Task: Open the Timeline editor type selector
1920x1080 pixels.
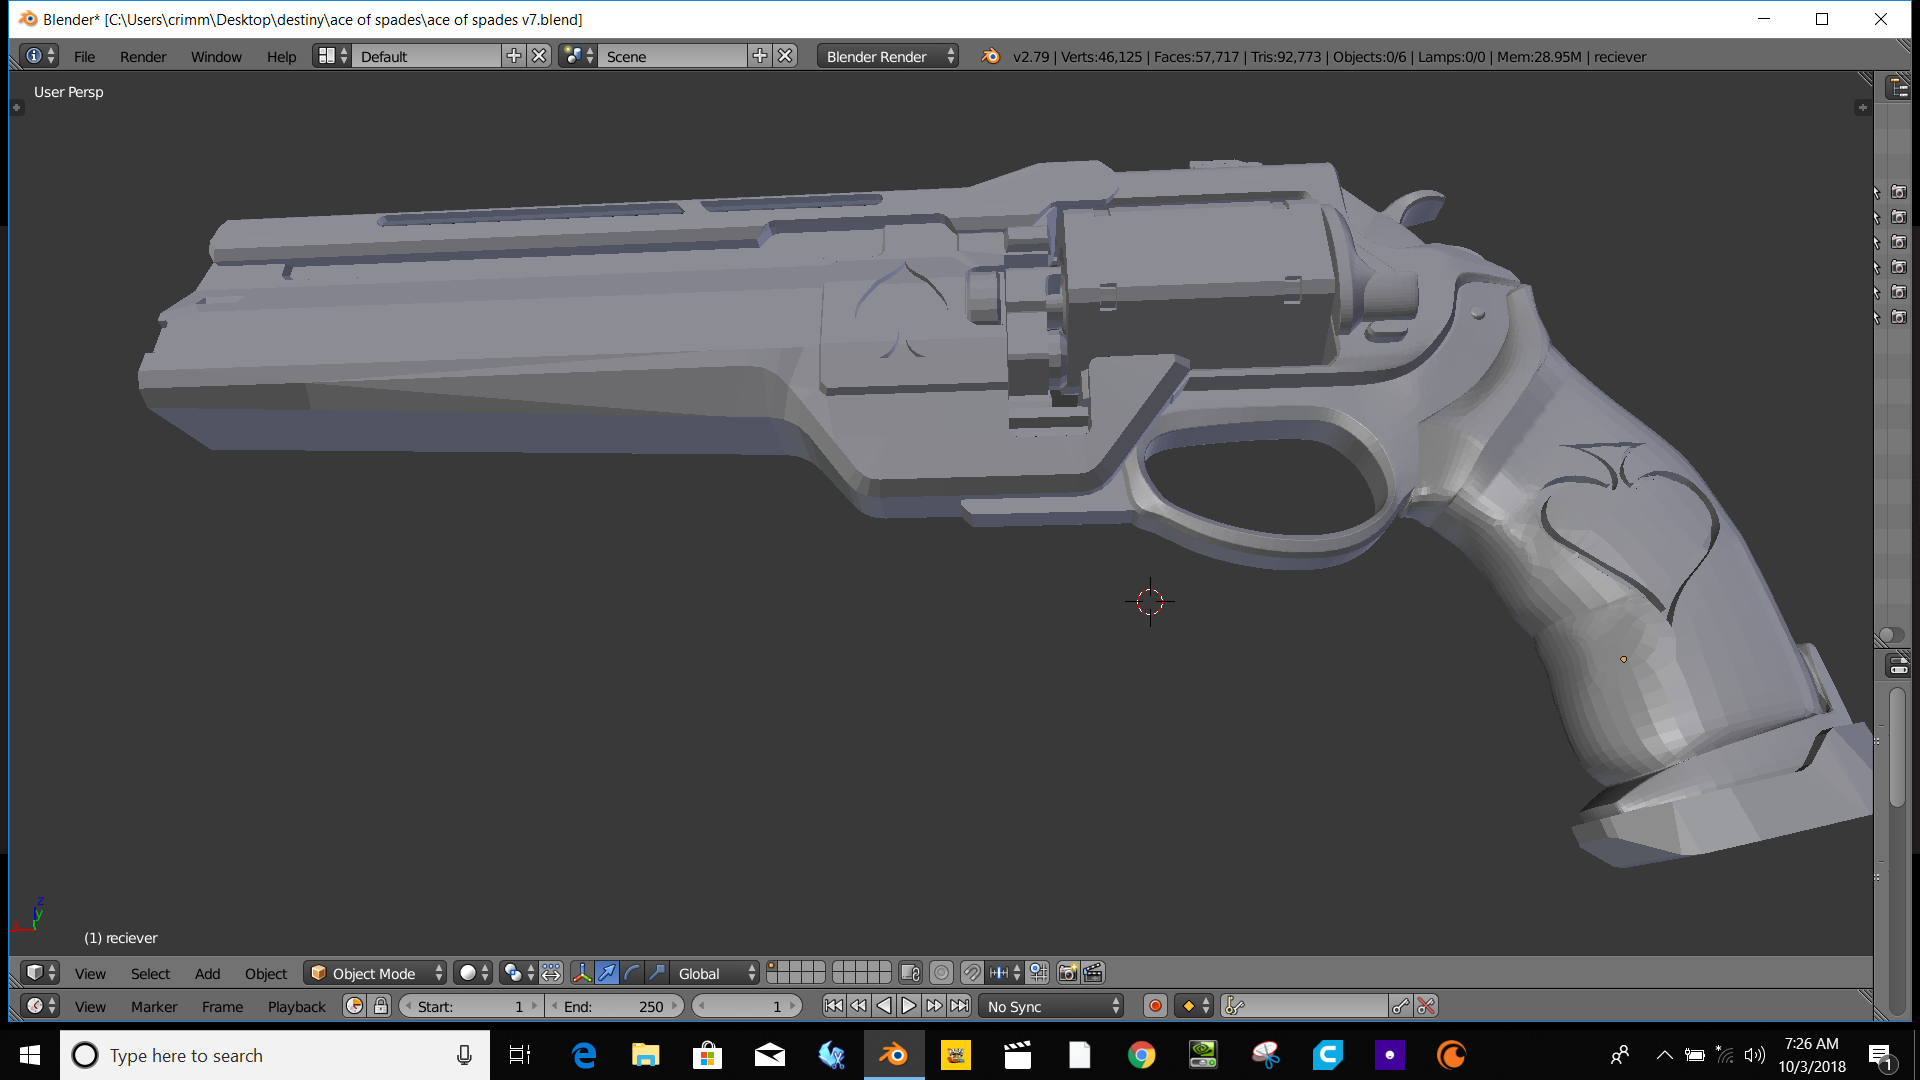Action: 40,1006
